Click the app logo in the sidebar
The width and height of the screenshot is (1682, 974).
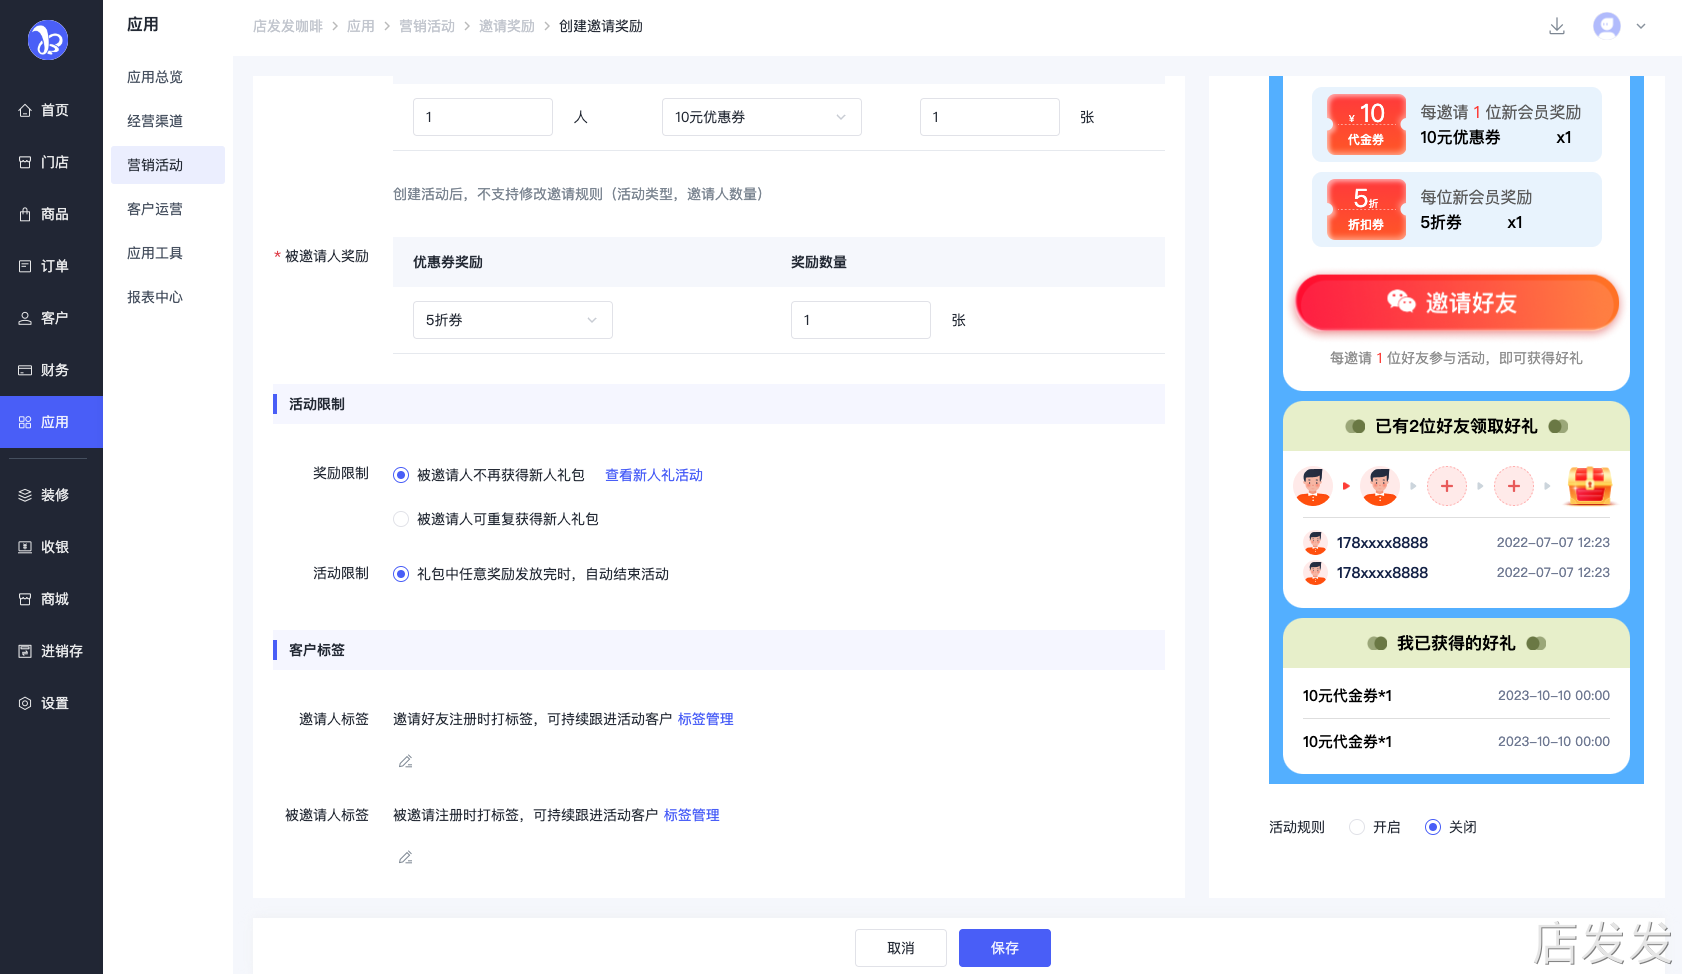[x=48, y=40]
